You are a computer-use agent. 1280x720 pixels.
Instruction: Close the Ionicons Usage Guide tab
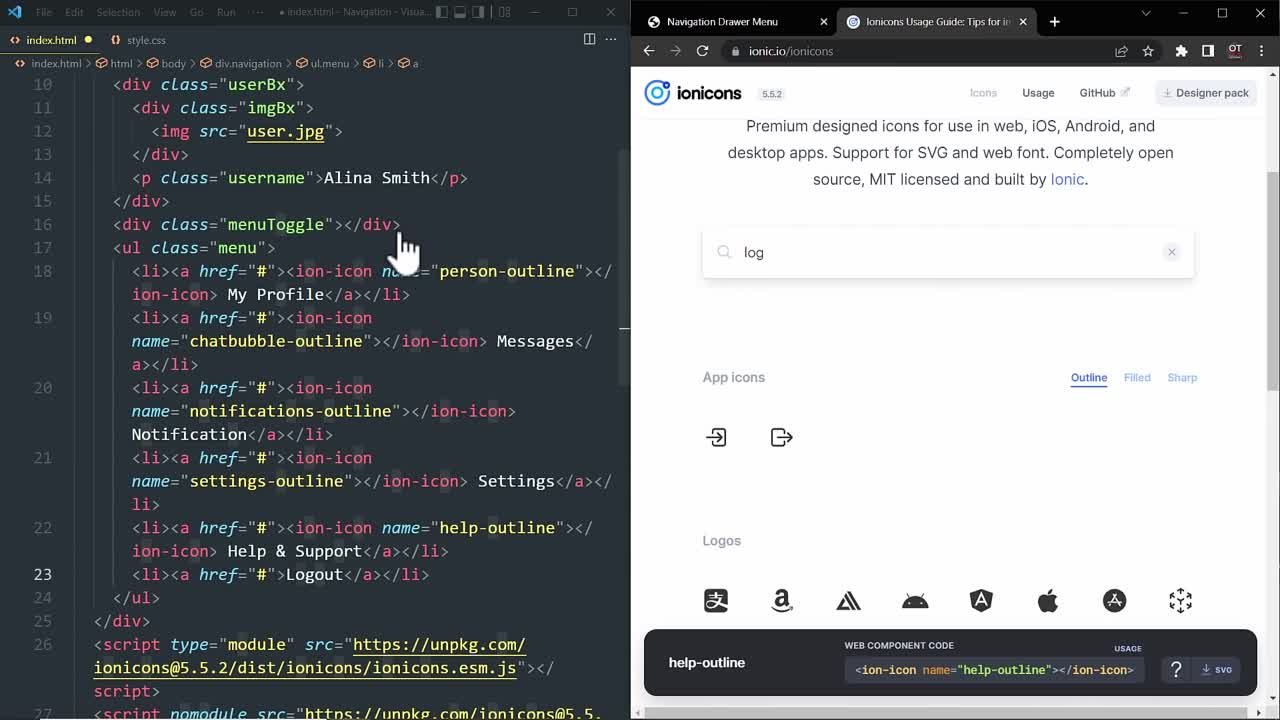click(x=1023, y=21)
